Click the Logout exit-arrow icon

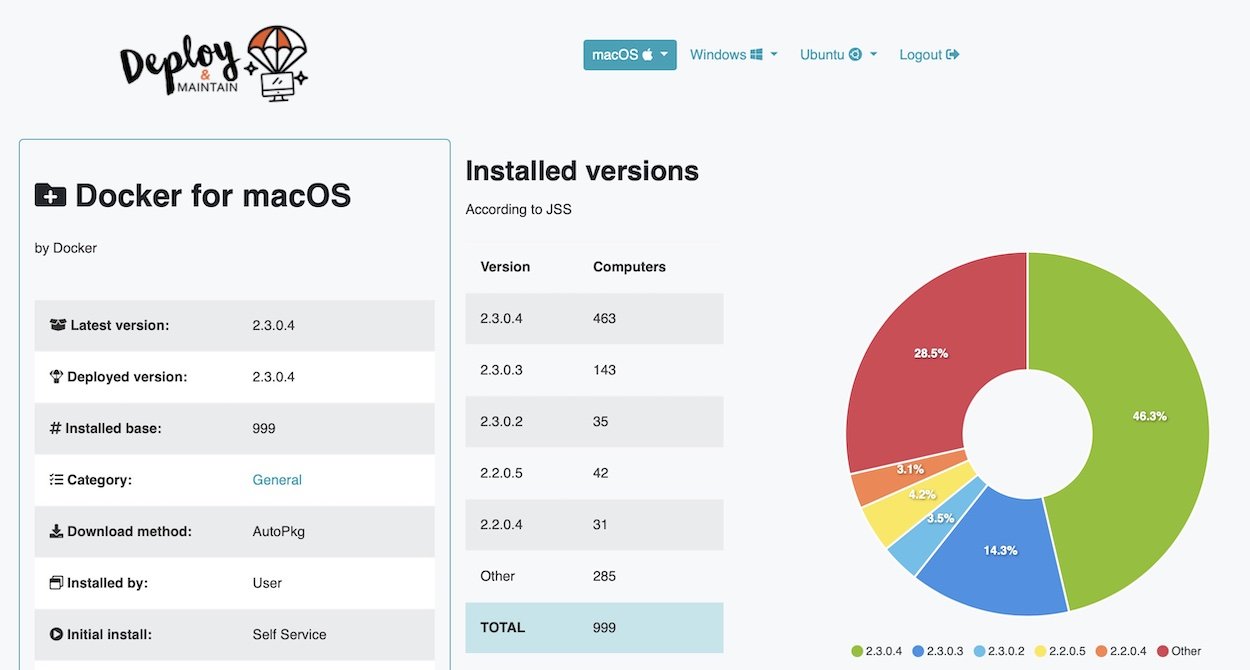click(x=953, y=55)
